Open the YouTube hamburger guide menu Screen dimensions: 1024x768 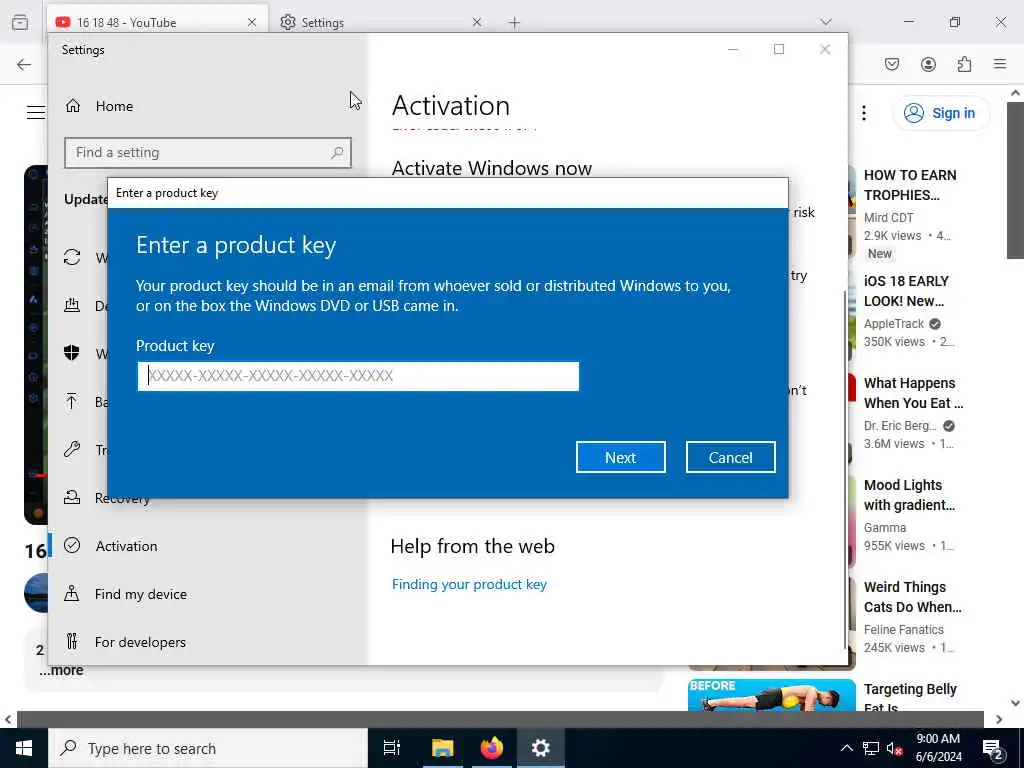pyautogui.click(x=36, y=112)
